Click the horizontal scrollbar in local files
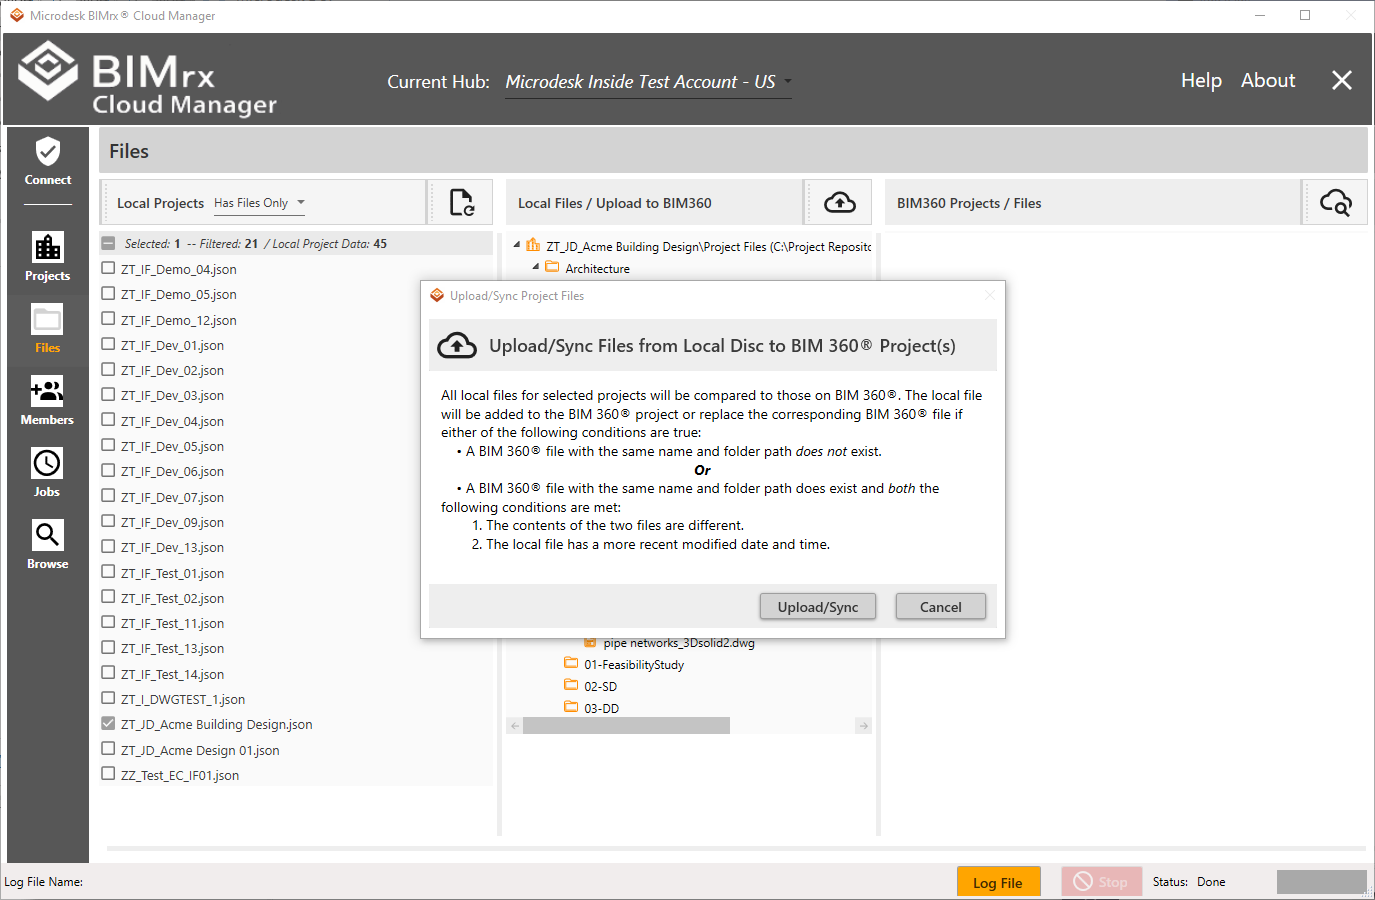This screenshot has height=900, width=1375. point(626,726)
